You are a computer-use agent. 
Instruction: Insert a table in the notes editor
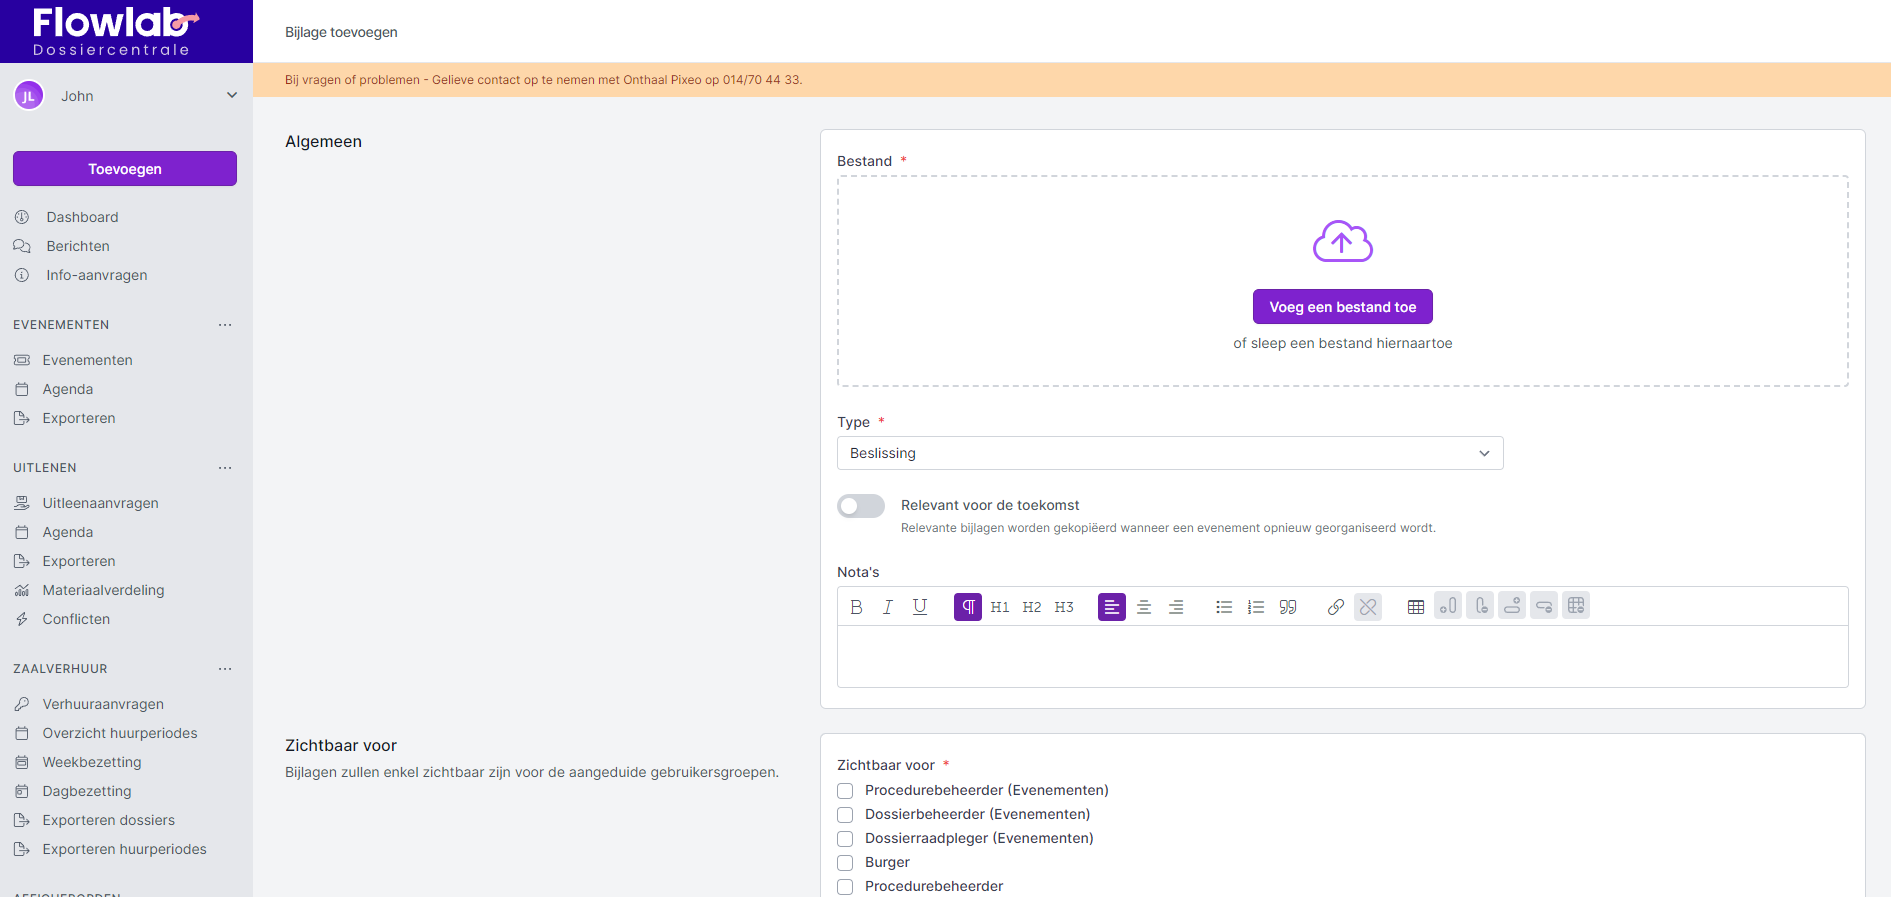point(1416,607)
